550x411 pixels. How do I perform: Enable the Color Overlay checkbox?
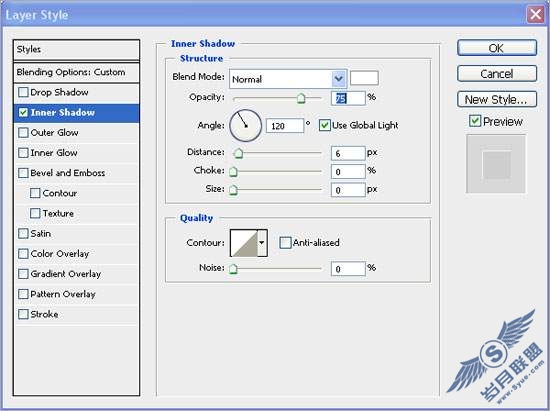tap(23, 254)
